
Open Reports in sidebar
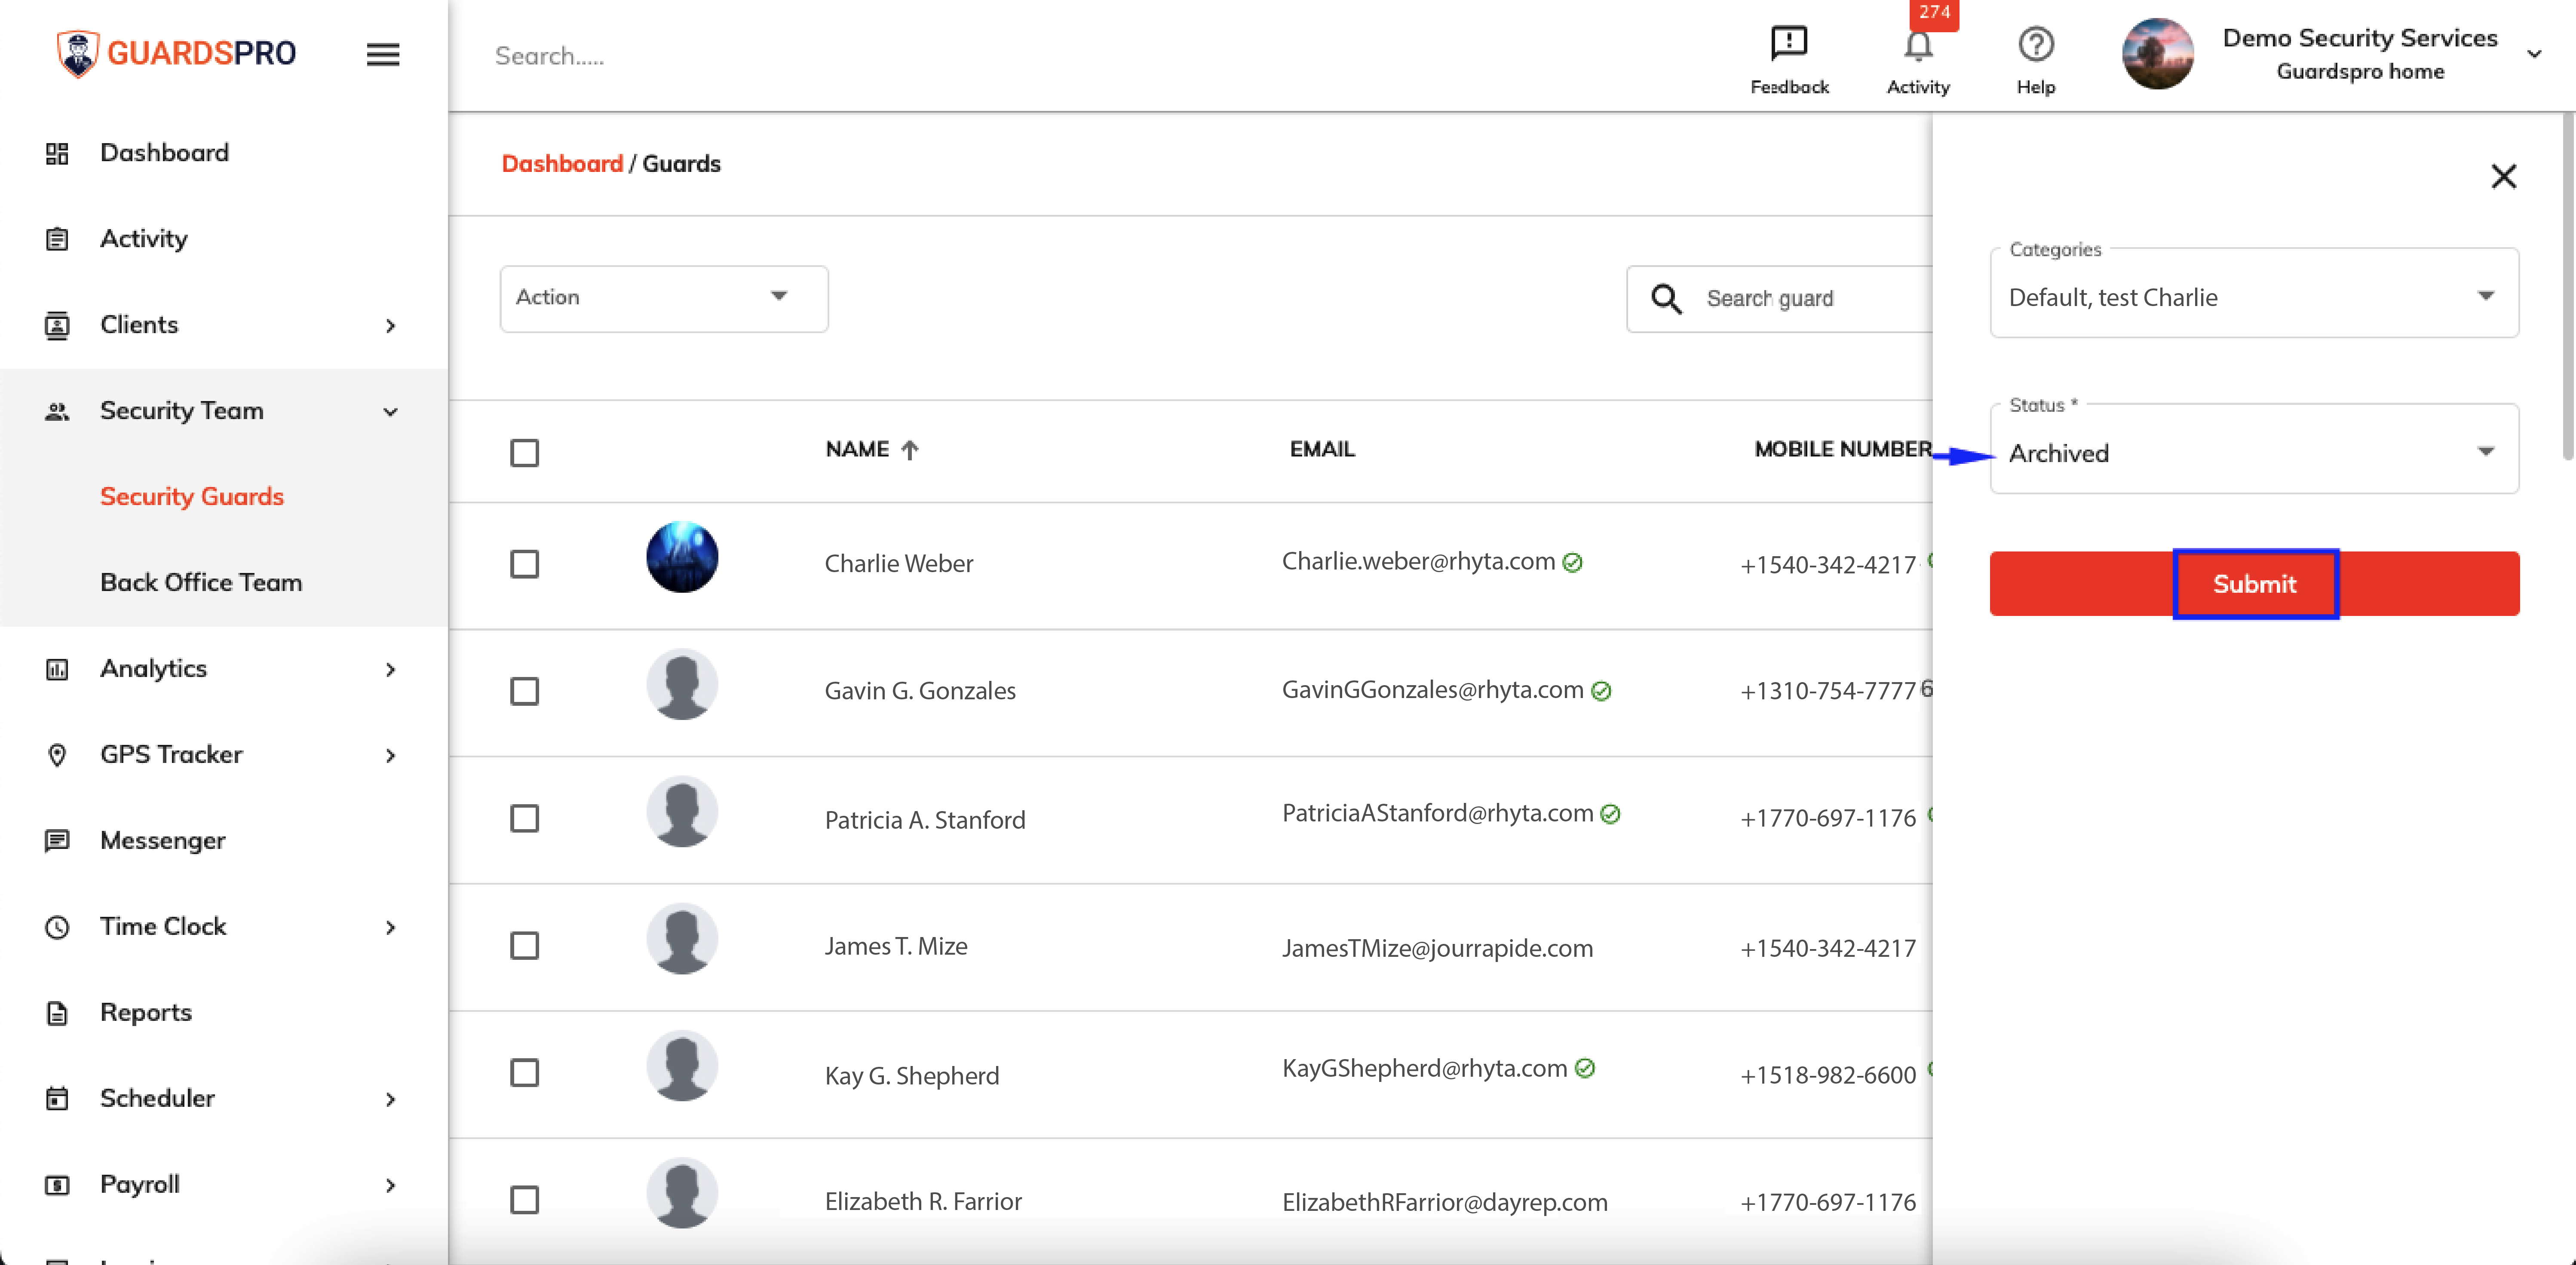pyautogui.click(x=146, y=1013)
